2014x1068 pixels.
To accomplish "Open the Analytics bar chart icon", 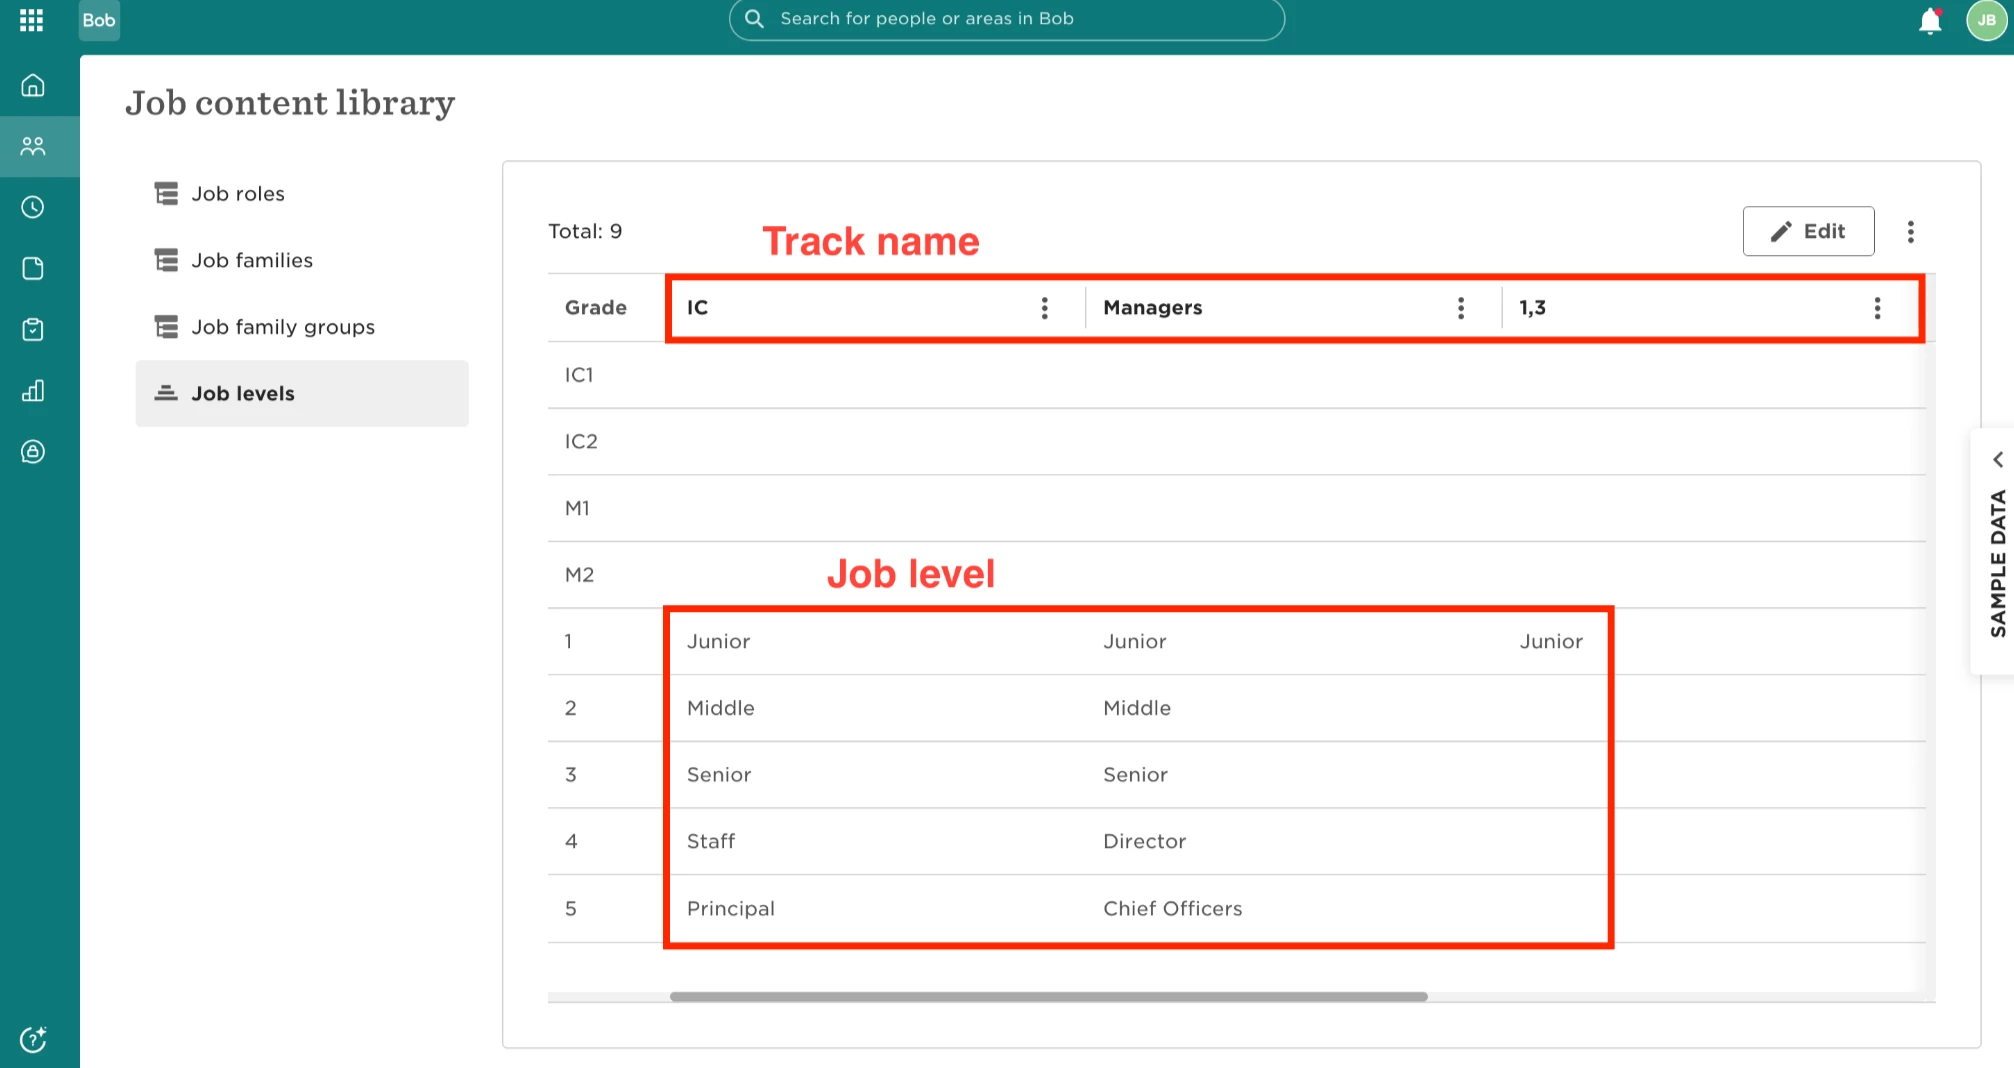I will pos(33,390).
